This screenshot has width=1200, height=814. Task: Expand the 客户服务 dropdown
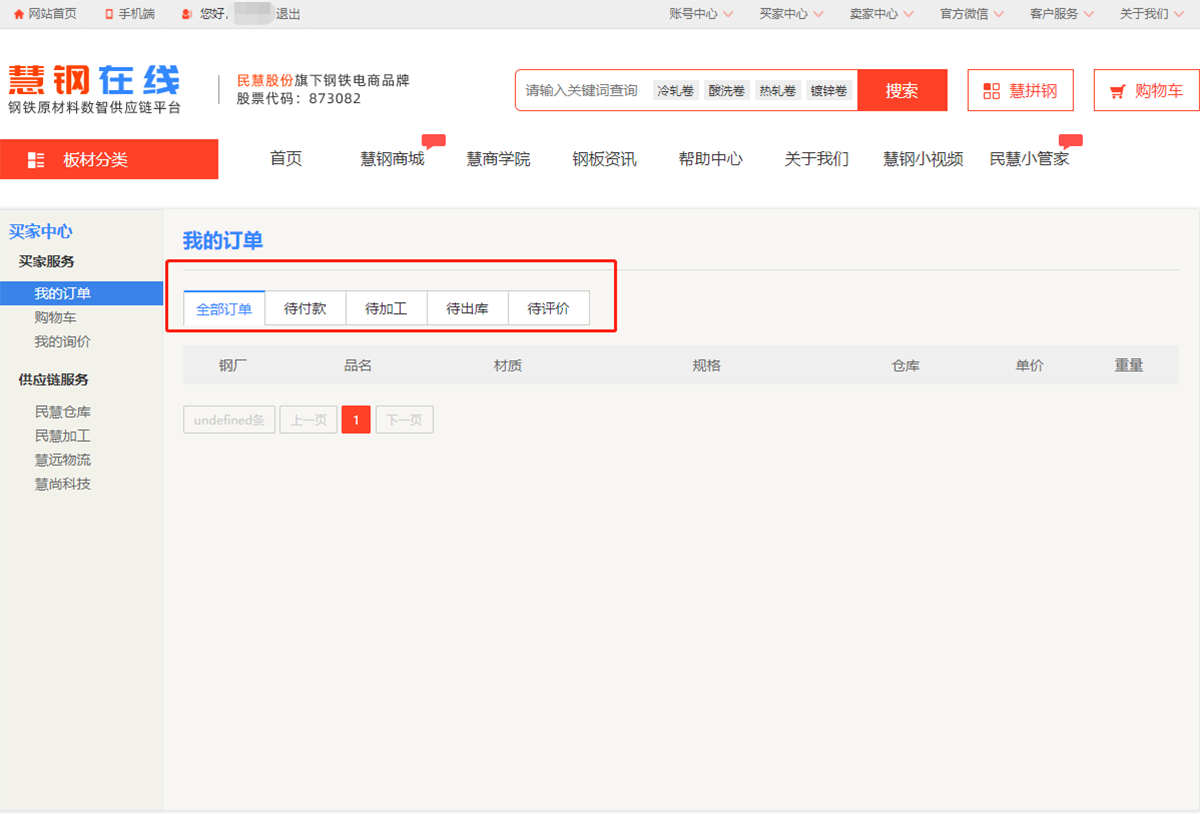[1061, 14]
